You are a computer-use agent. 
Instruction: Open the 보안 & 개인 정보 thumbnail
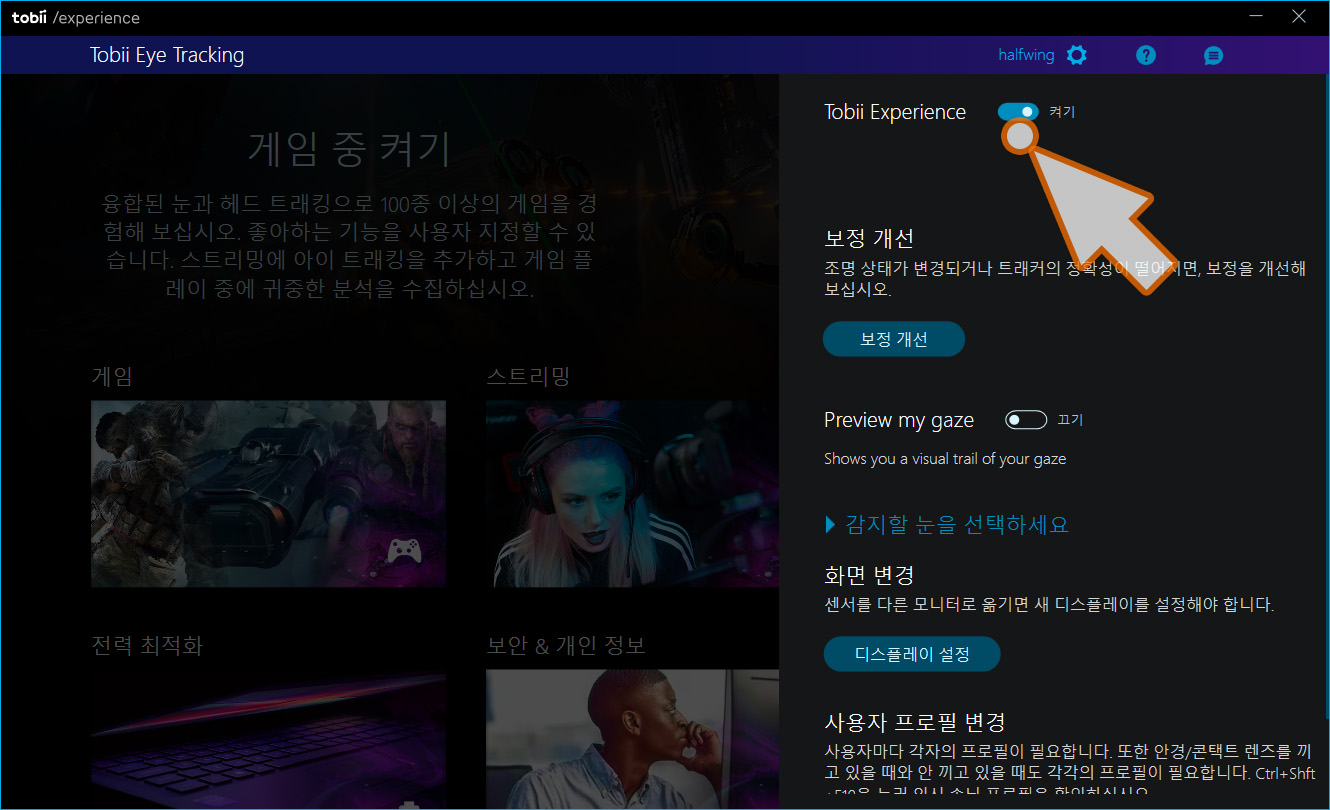[x=632, y=739]
